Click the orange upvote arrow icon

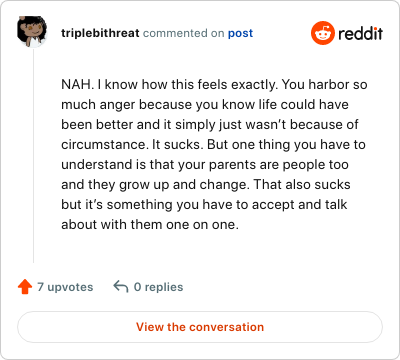25,287
